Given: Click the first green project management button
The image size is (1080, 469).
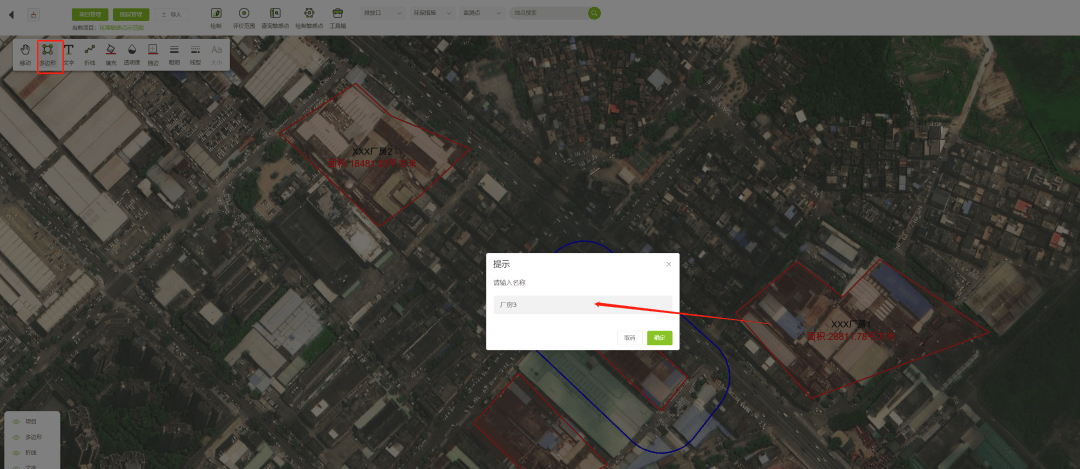Looking at the screenshot, I should (90, 14).
